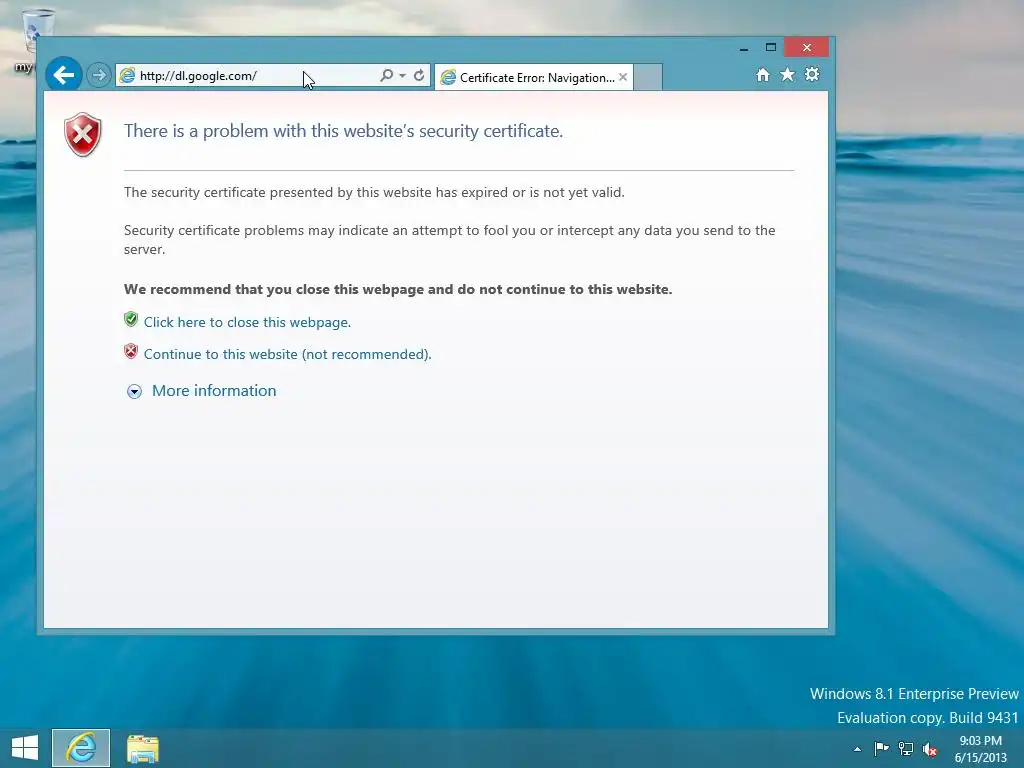Click the muted volume speaker tray icon
The height and width of the screenshot is (768, 1024).
click(930, 749)
